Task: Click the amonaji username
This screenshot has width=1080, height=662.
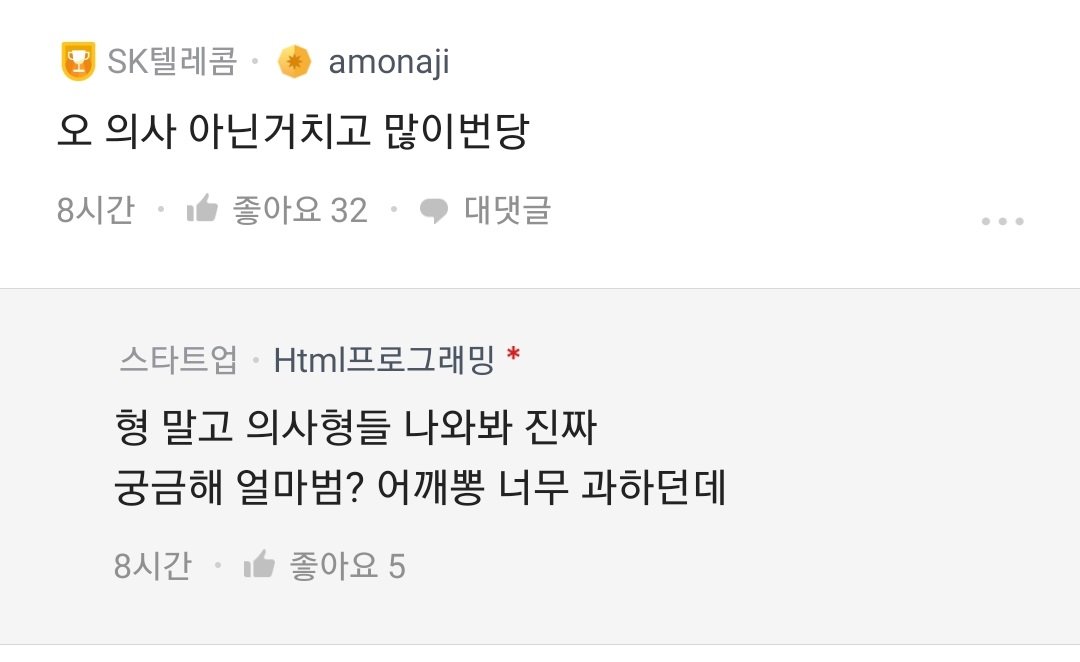Action: [388, 60]
